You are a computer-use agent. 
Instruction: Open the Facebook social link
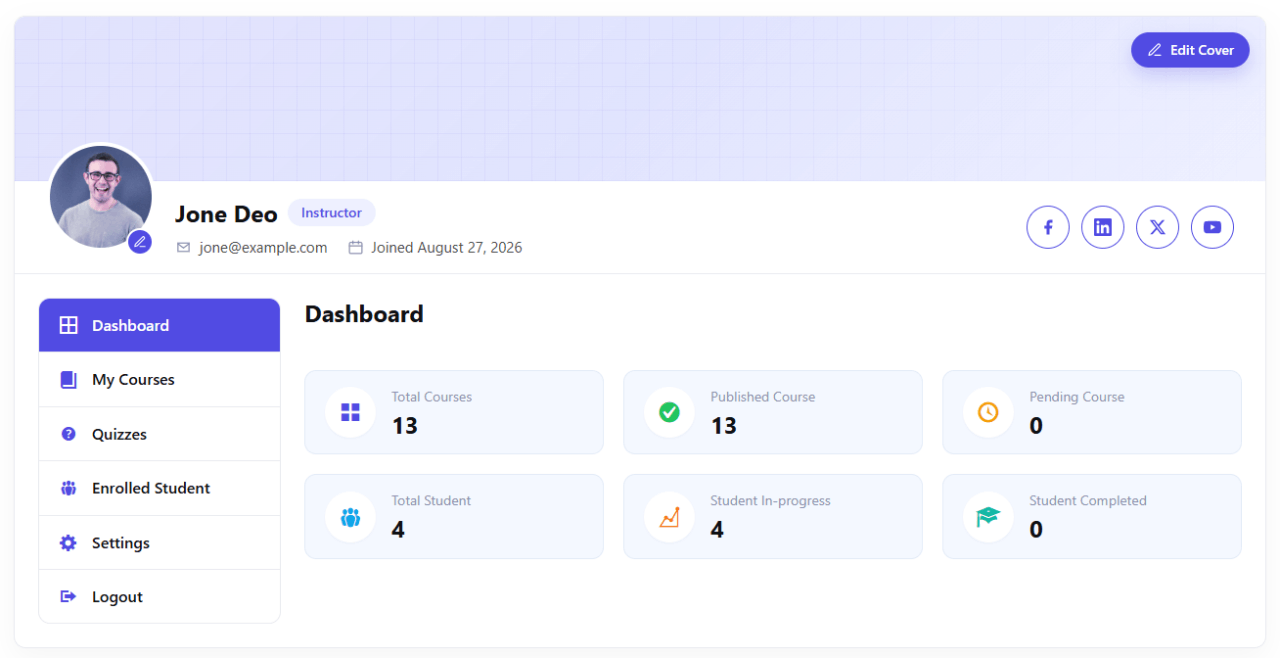pyautogui.click(x=1048, y=227)
